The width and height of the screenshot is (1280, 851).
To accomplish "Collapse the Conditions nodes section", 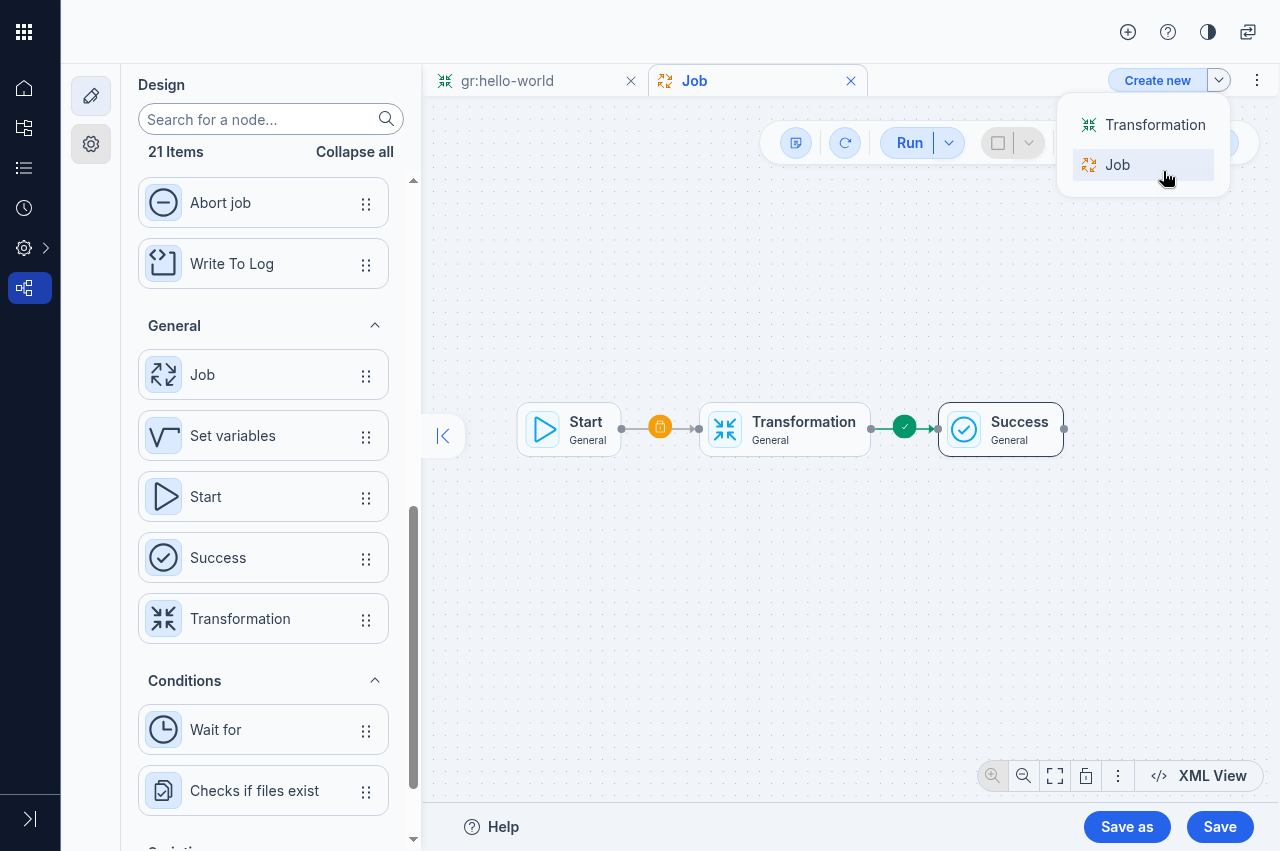I will pos(375,681).
